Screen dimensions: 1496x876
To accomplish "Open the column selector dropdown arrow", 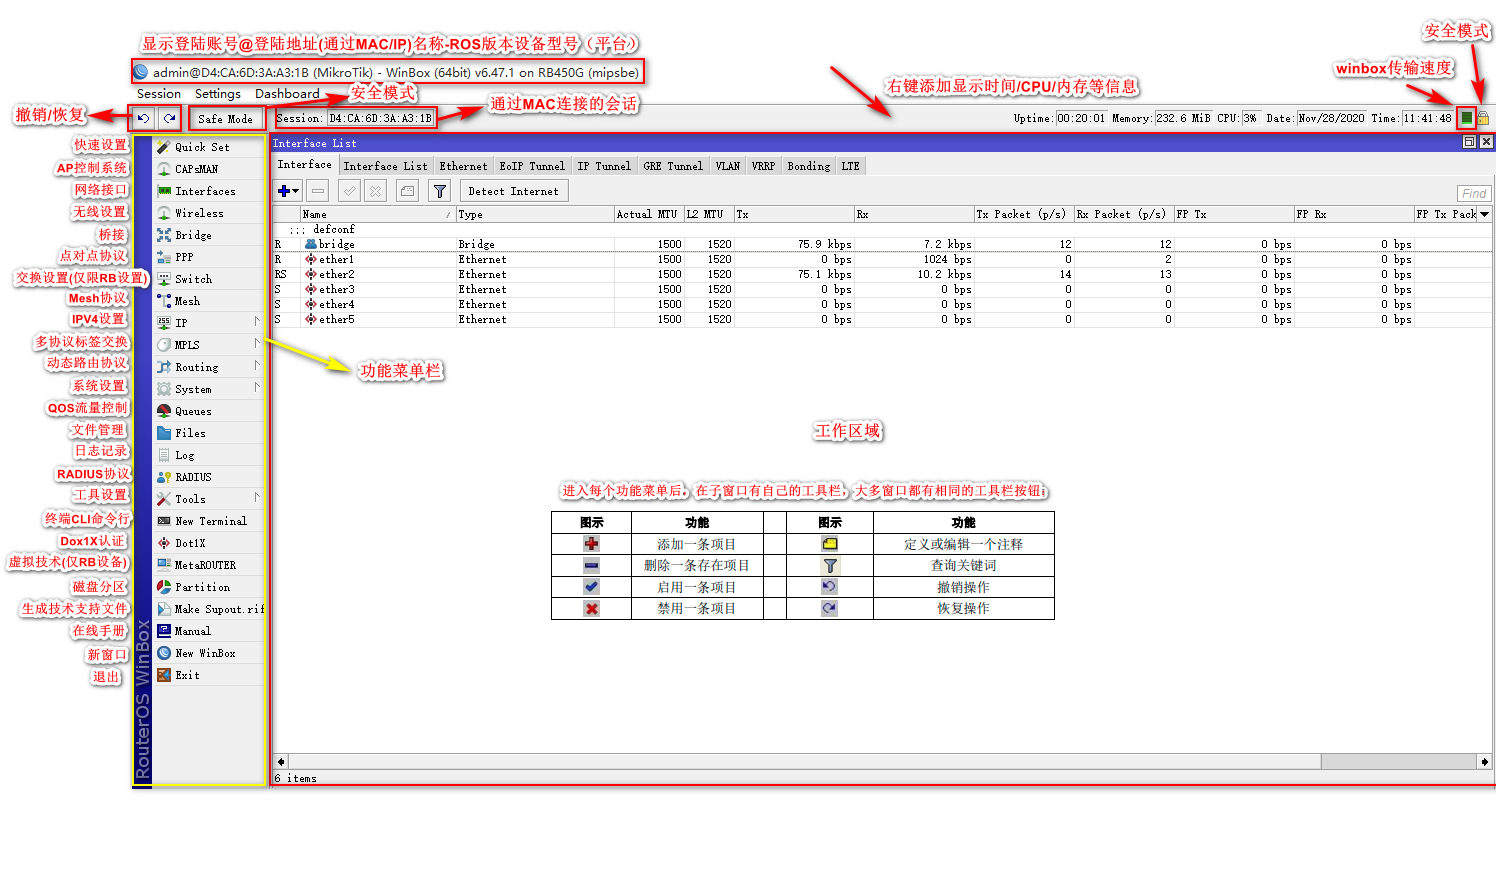I will [x=1485, y=214].
